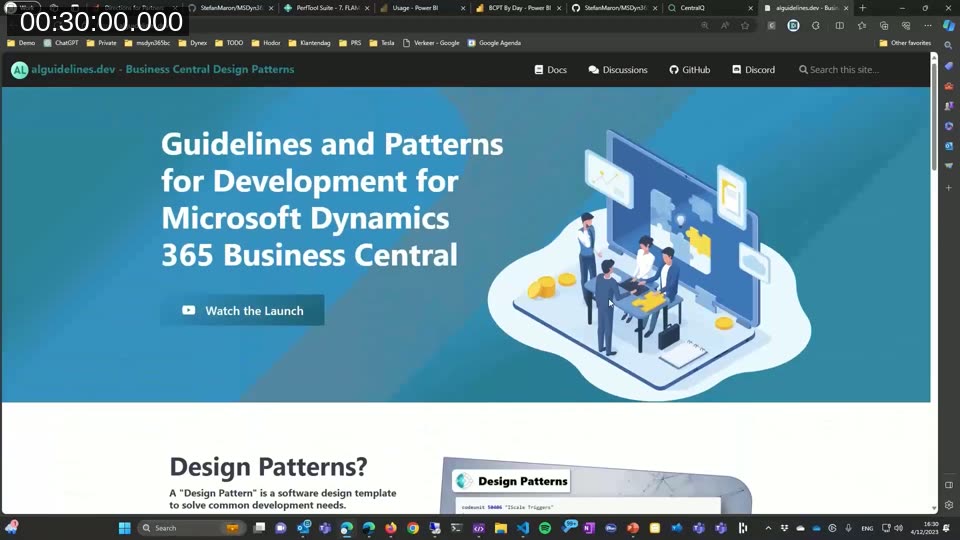Open the browser Extensions puzzle icon
The image size is (960, 540).
click(816, 26)
